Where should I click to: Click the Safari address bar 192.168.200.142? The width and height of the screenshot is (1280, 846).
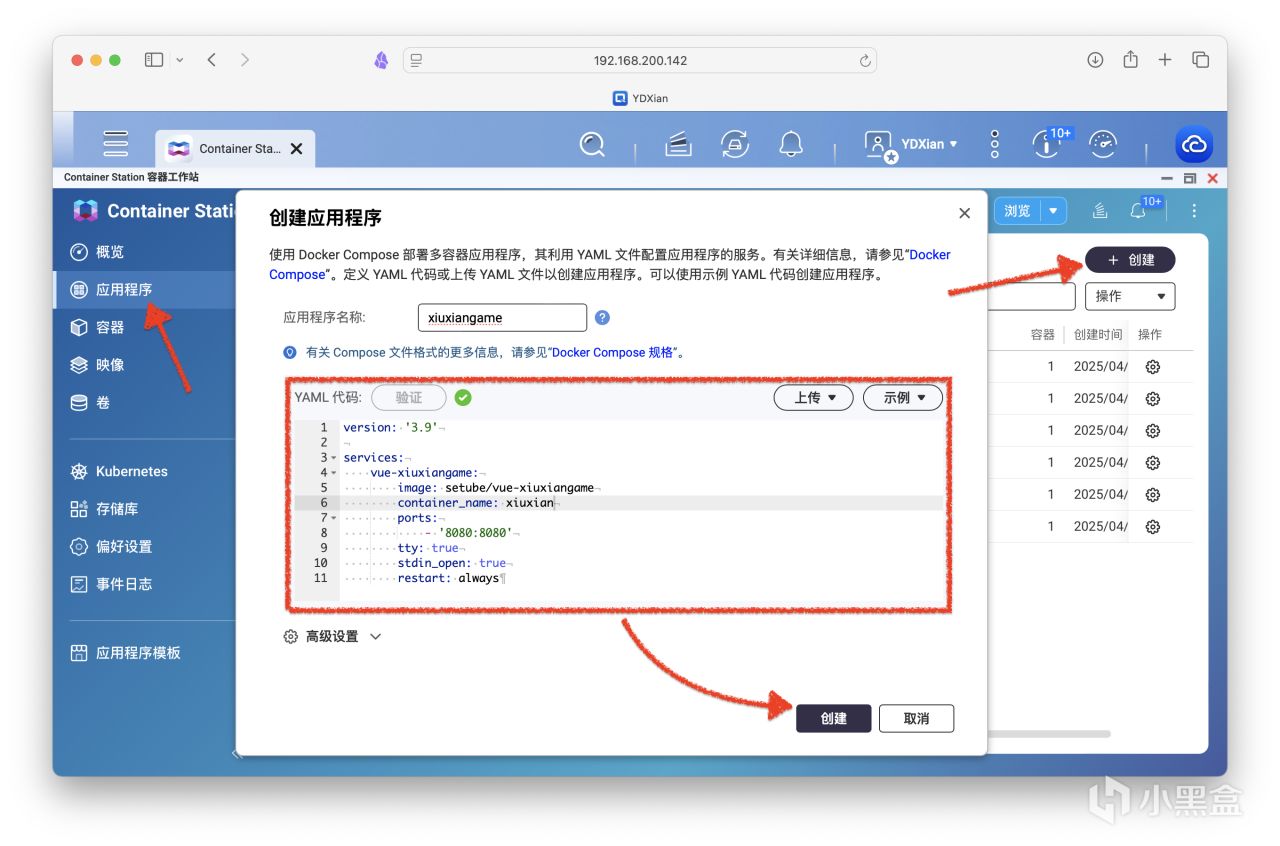[640, 60]
